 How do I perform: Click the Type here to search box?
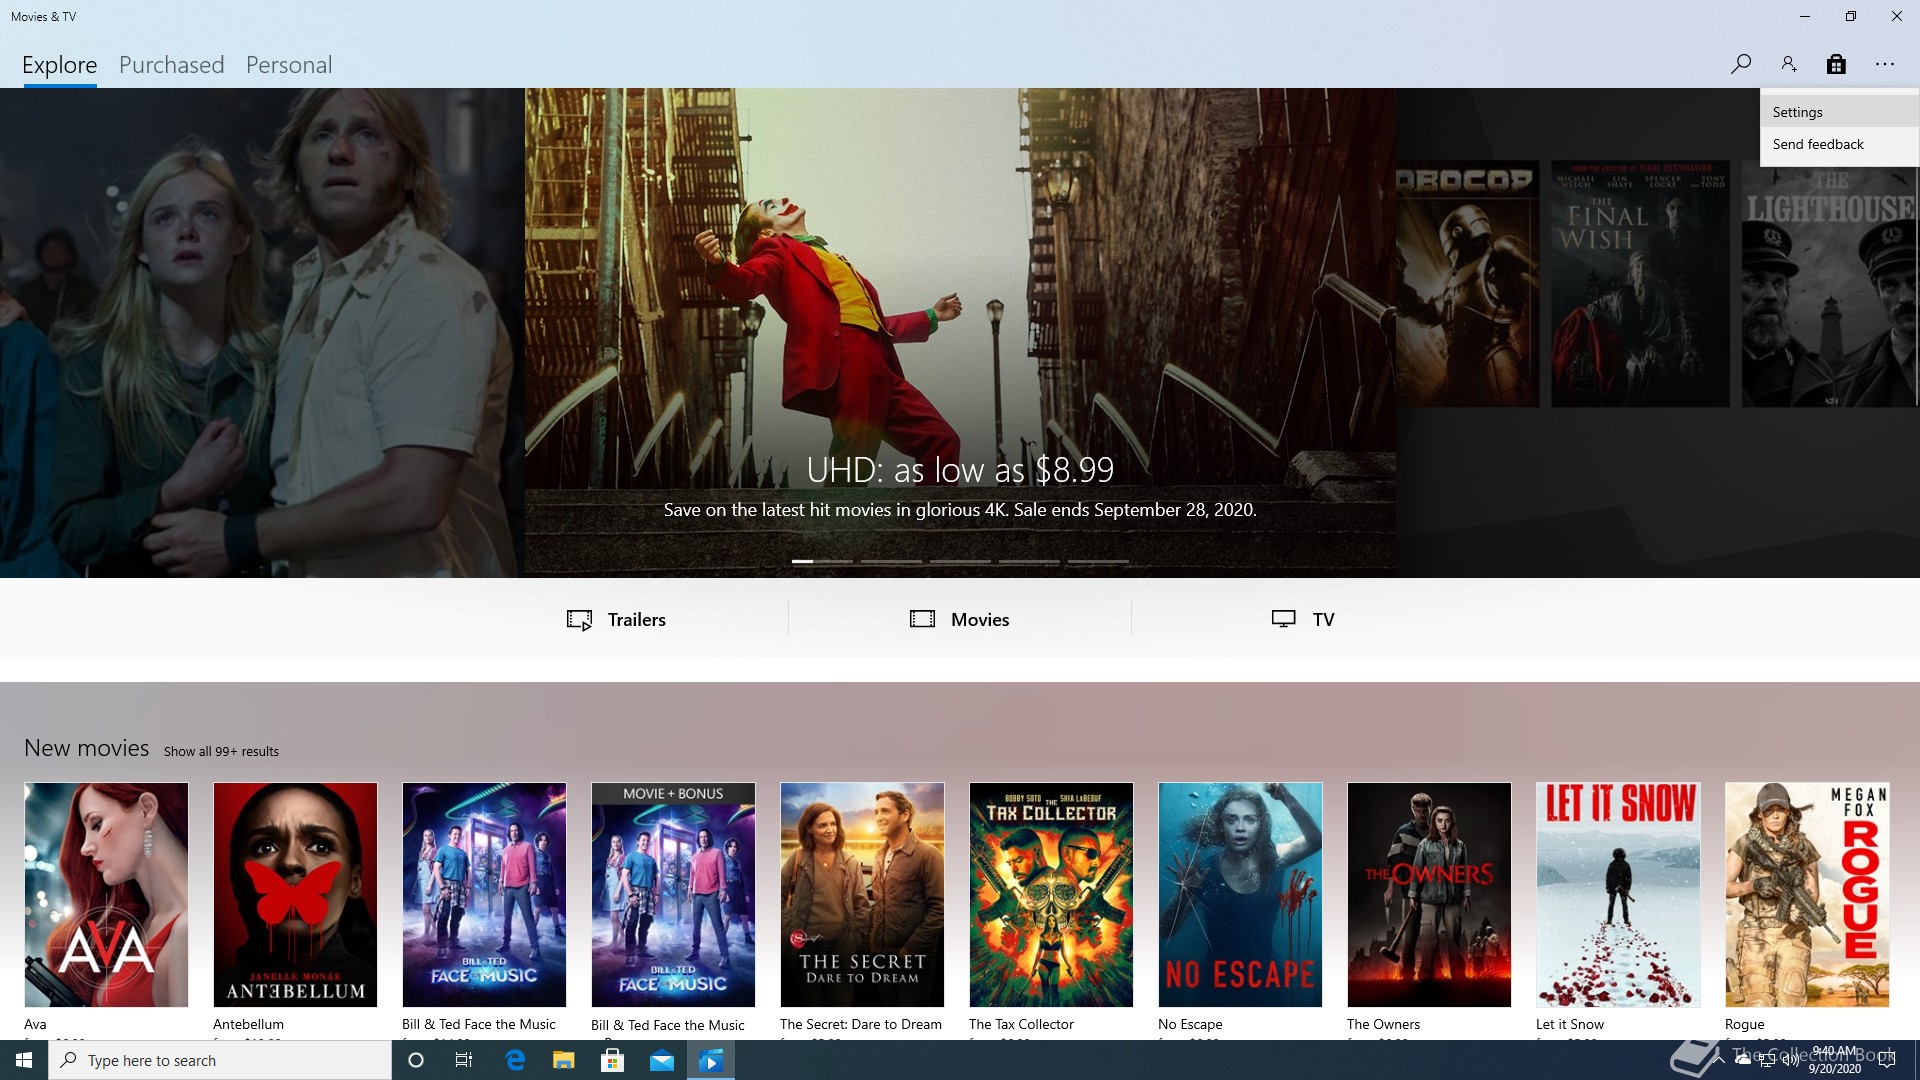pyautogui.click(x=220, y=1060)
